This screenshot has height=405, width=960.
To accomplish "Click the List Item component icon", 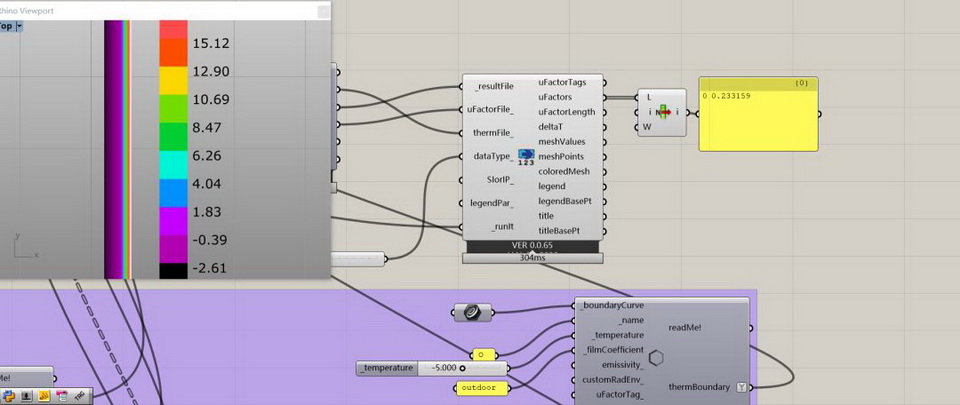I will (x=662, y=112).
